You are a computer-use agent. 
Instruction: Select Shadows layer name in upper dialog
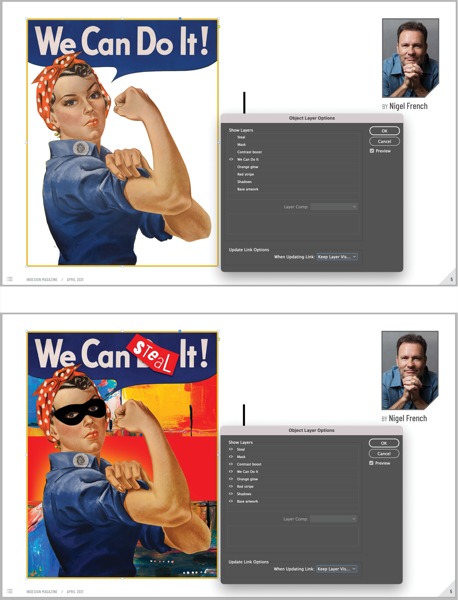pyautogui.click(x=244, y=182)
